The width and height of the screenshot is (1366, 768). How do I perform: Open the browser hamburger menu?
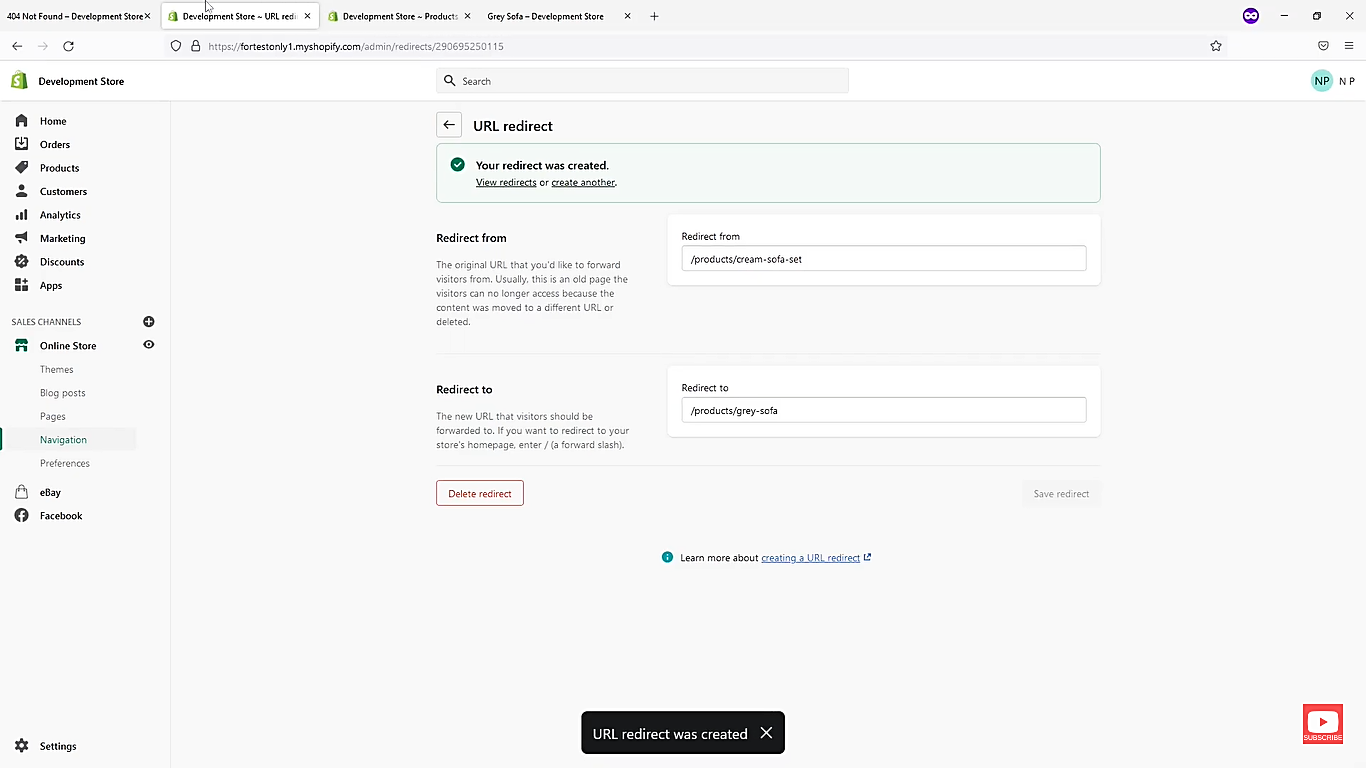(x=1349, y=46)
